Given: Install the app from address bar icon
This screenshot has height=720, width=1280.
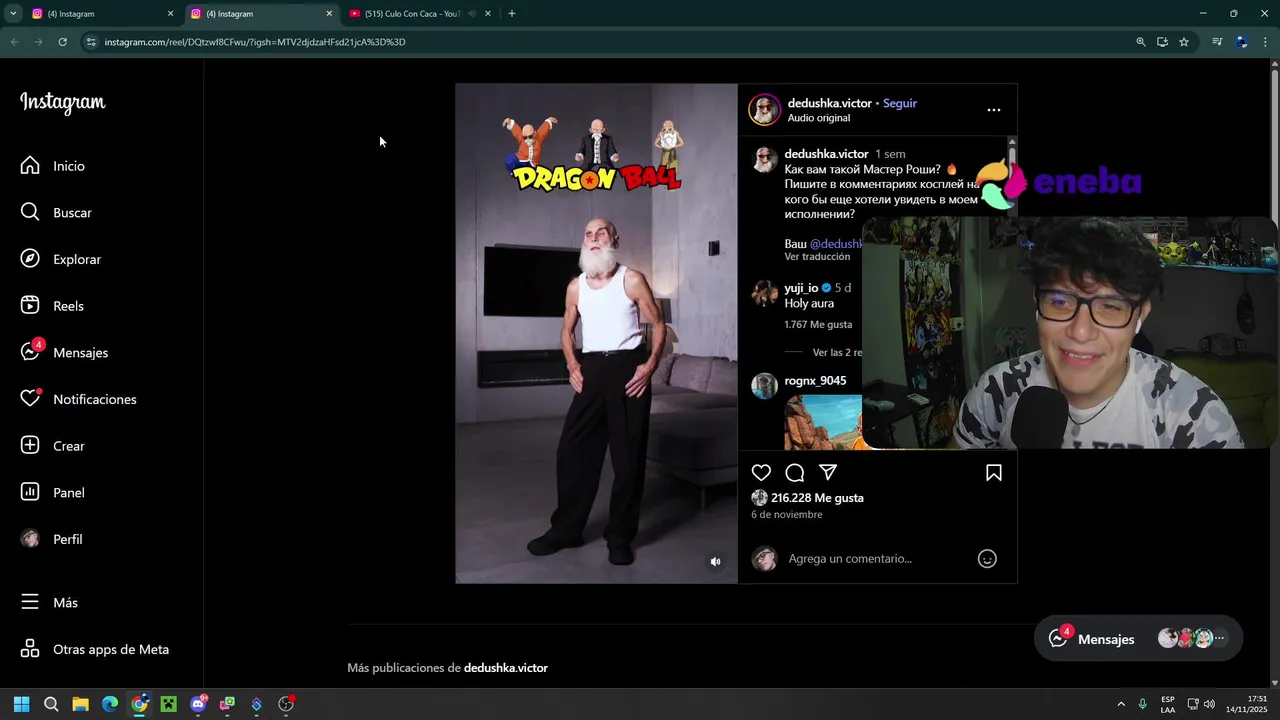Looking at the screenshot, I should pyautogui.click(x=1162, y=42).
